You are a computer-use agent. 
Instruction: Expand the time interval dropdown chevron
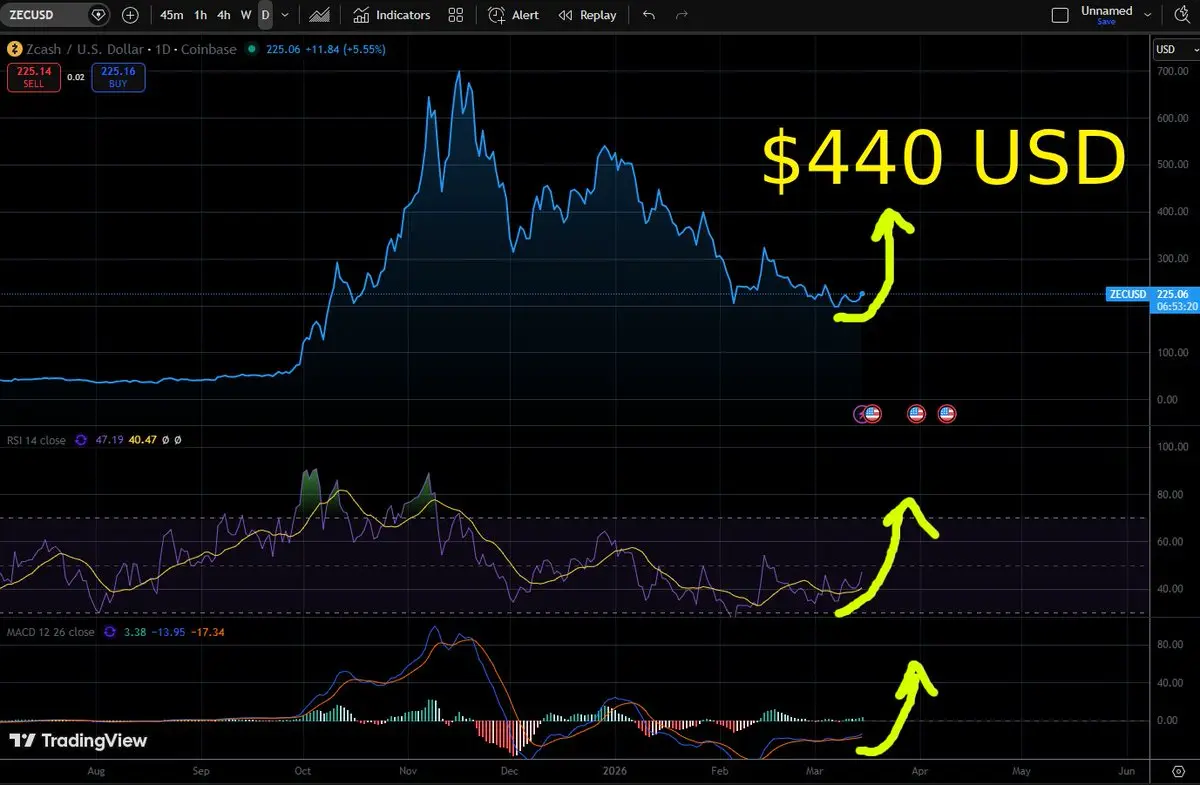285,15
